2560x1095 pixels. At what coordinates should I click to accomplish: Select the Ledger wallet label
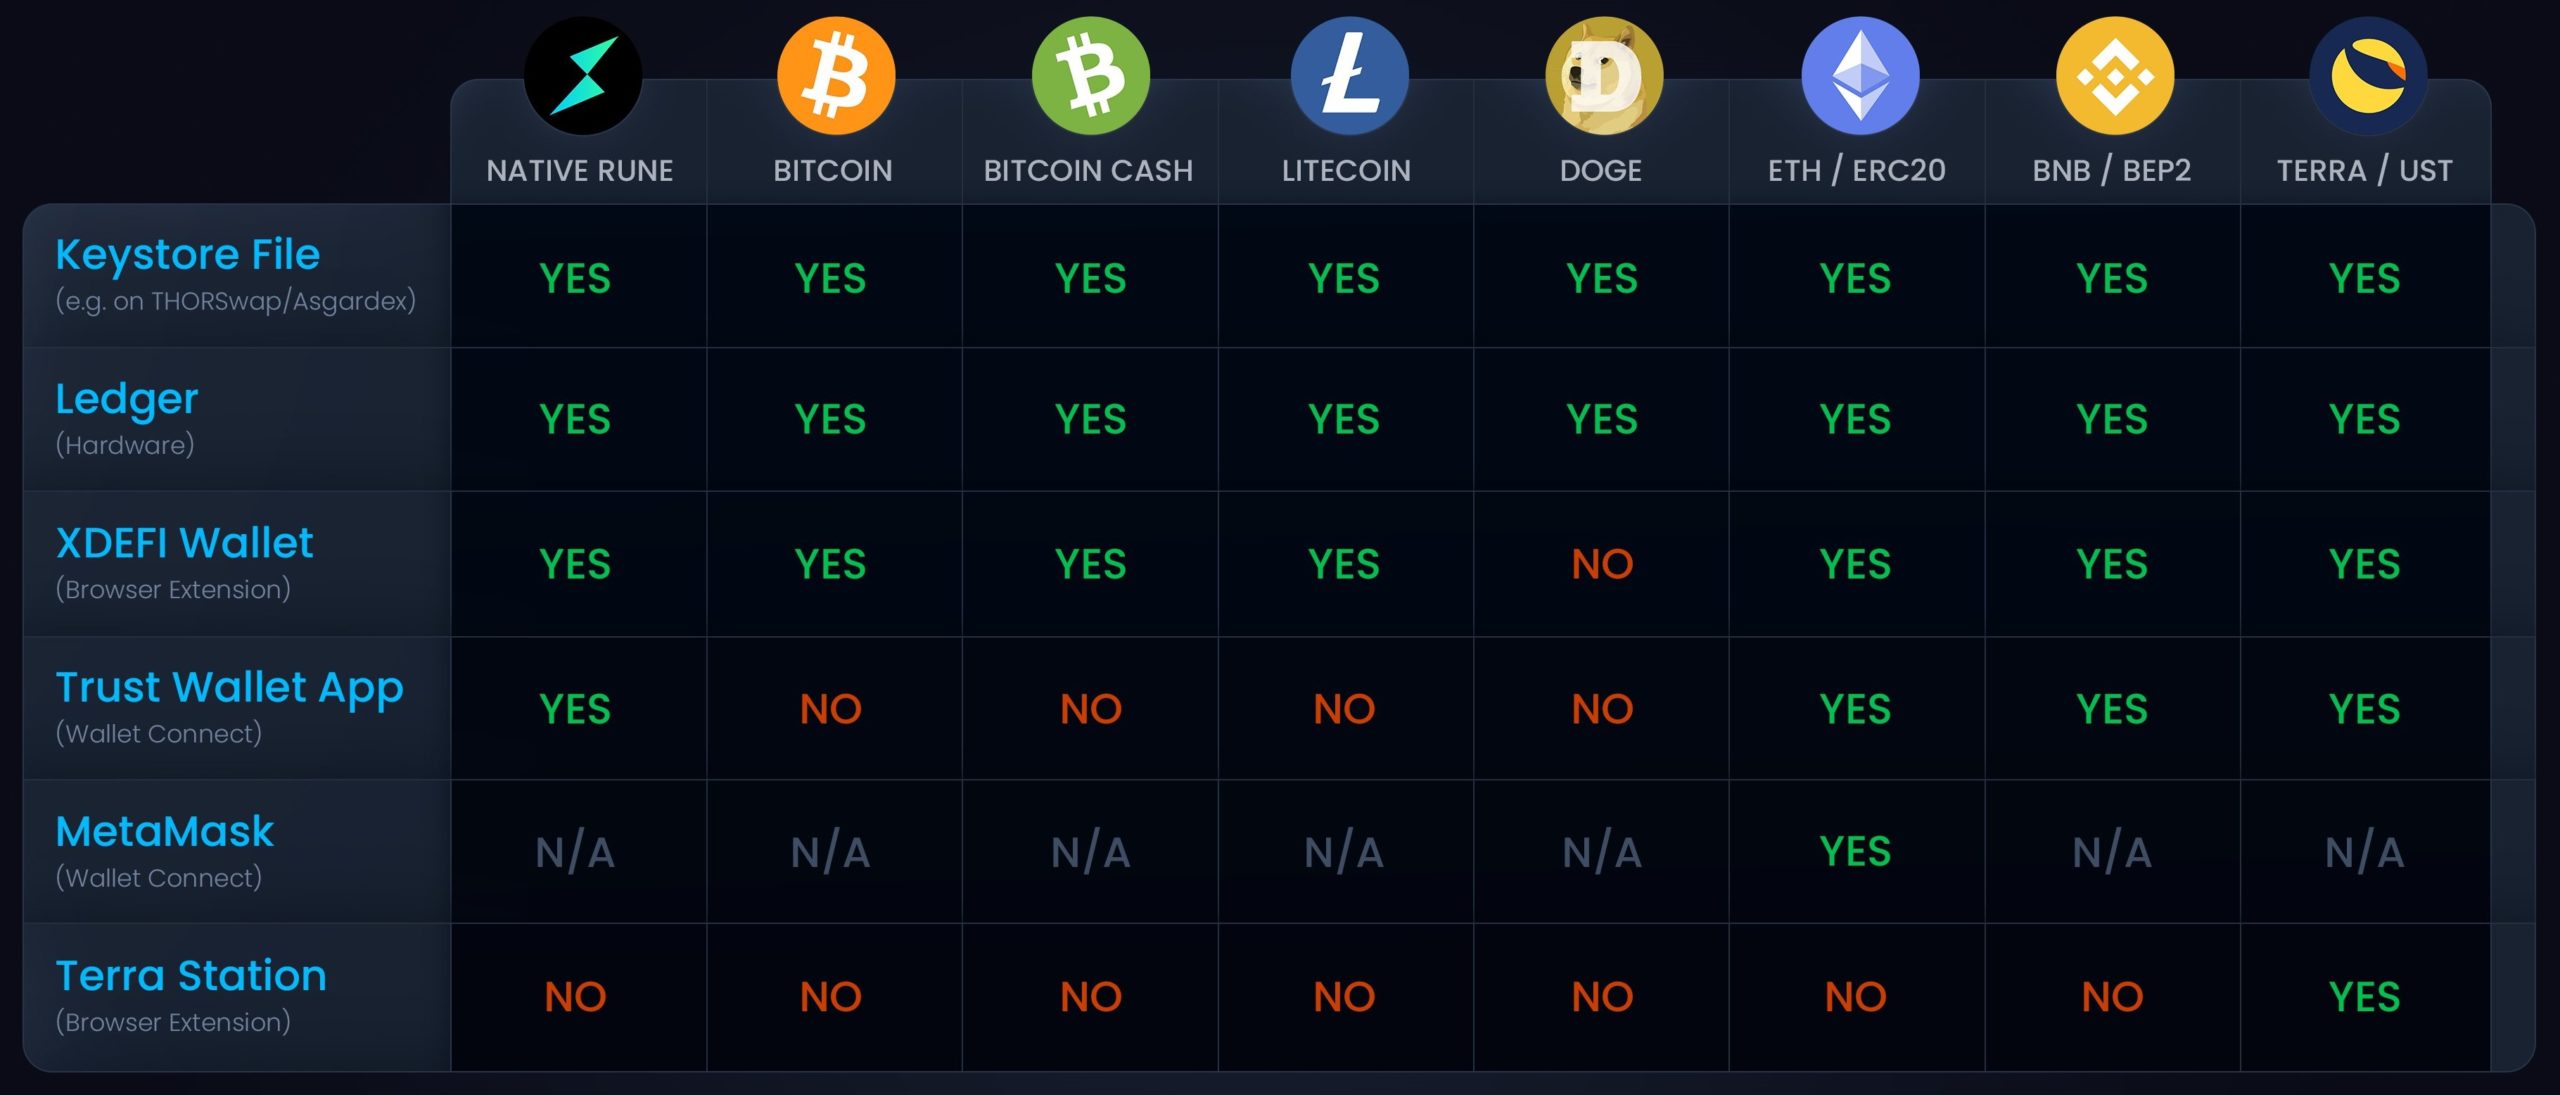(127, 399)
